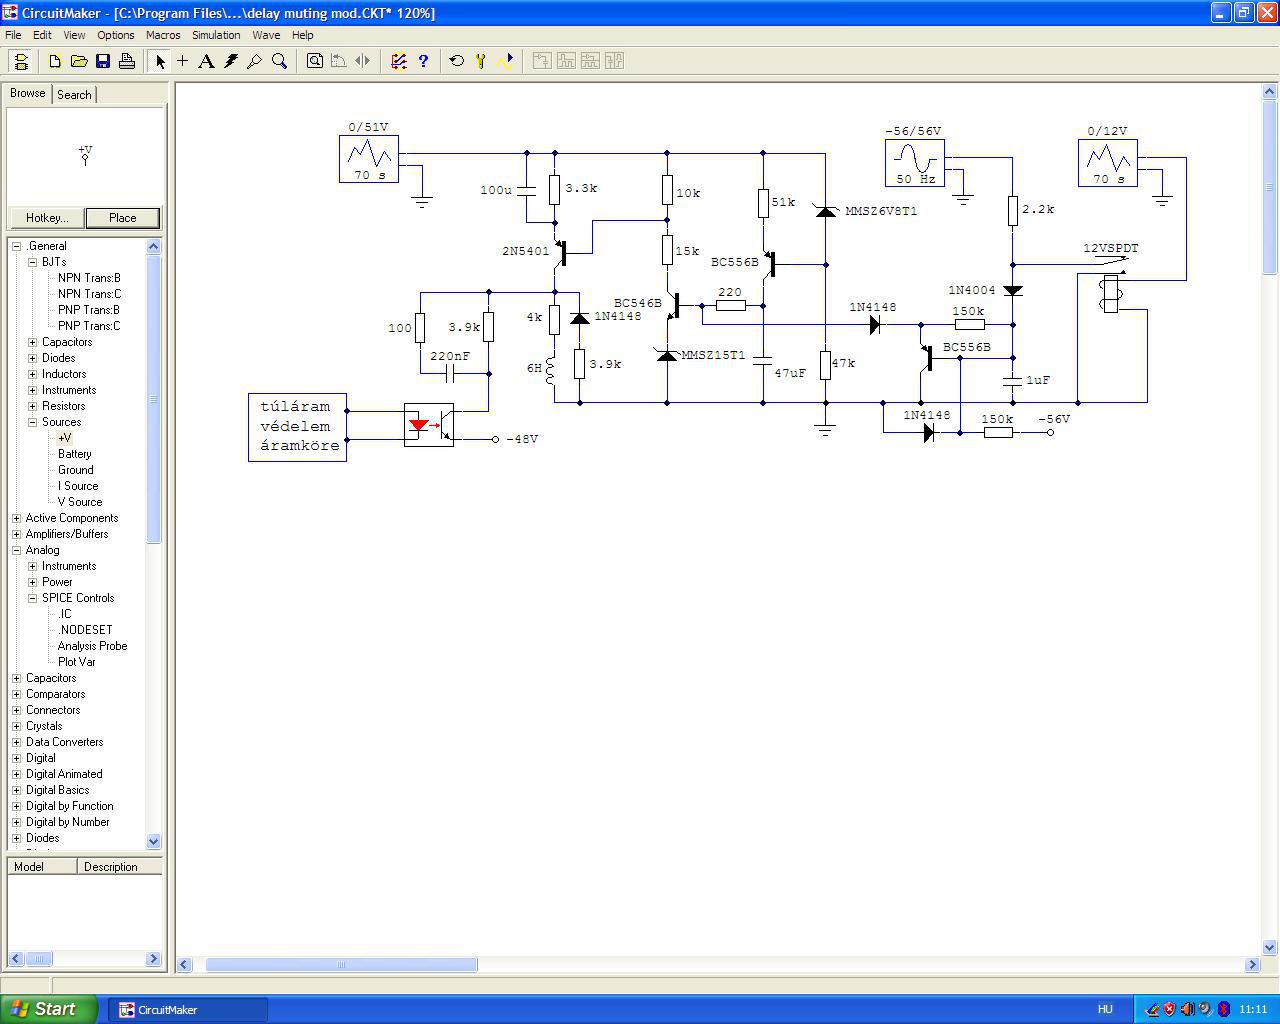
Task: Expand the Active Components node
Action: coord(16,518)
